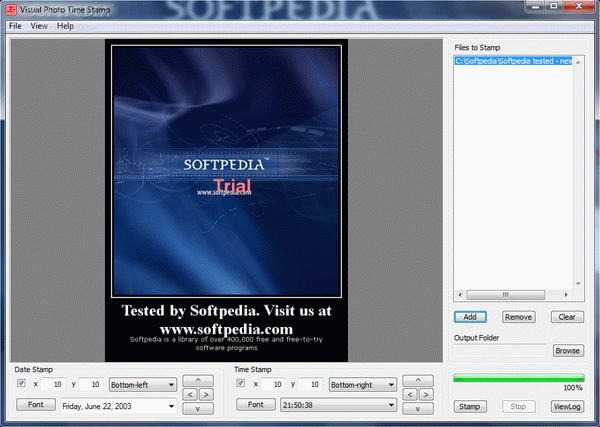Click the green progress bar

[x=517, y=378]
